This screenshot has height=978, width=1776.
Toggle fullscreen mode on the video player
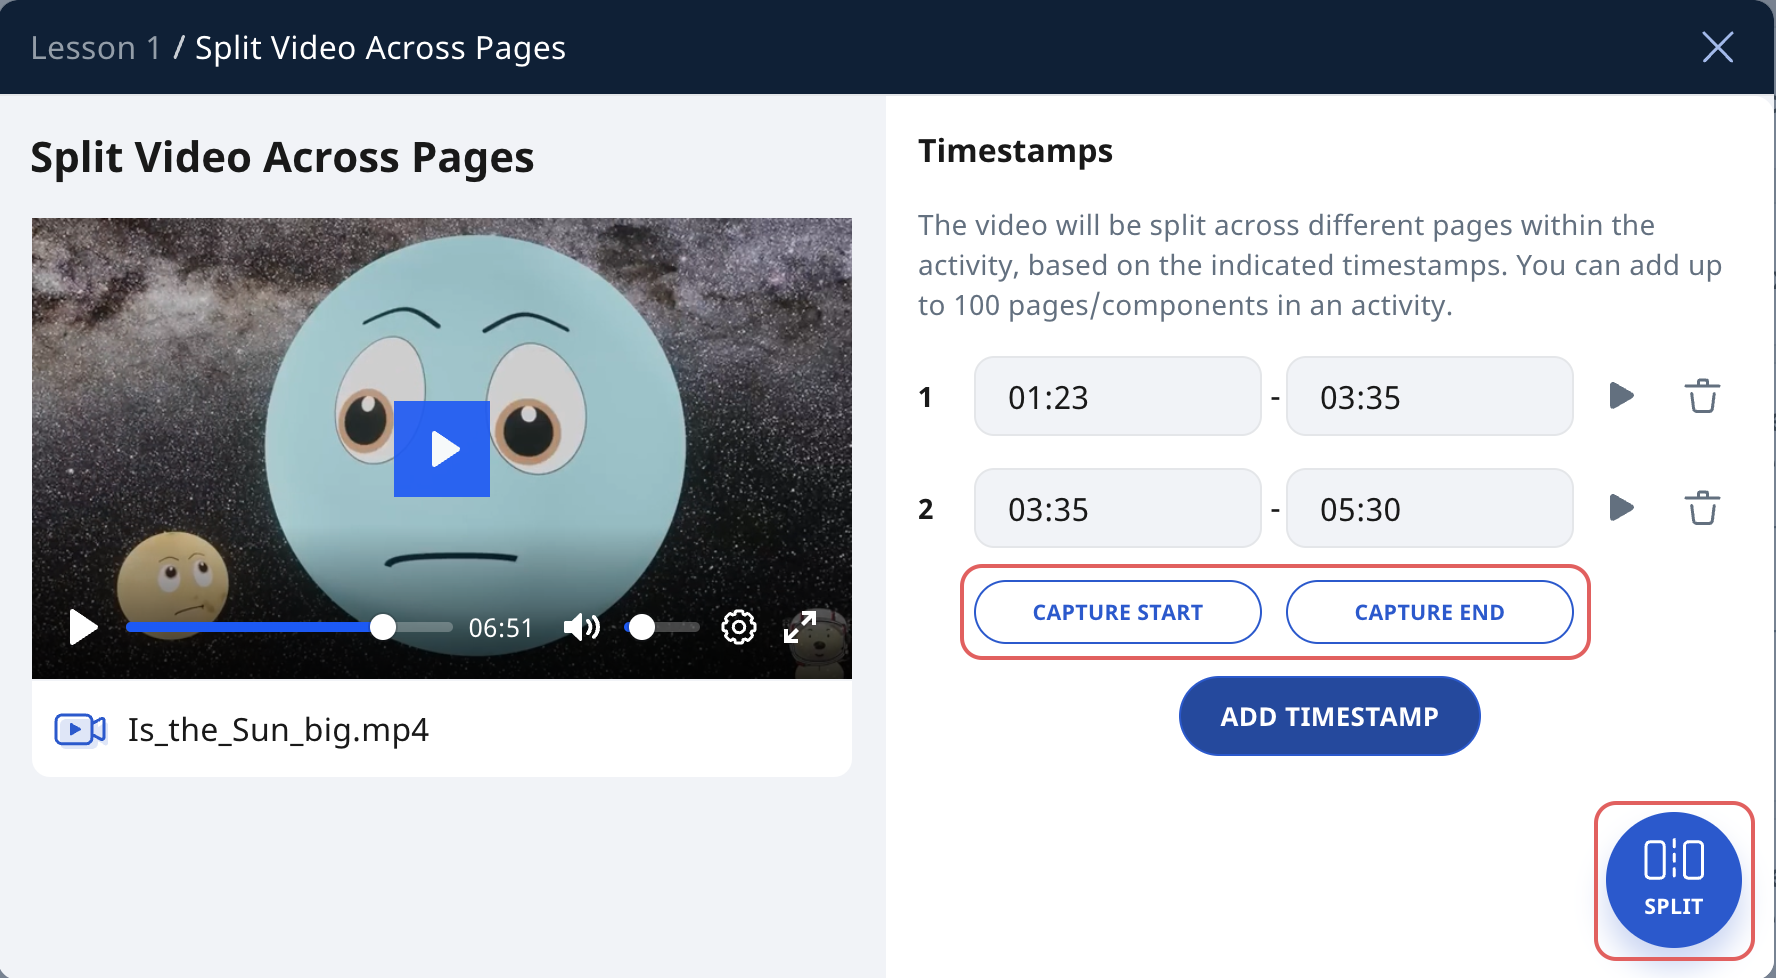[799, 627]
